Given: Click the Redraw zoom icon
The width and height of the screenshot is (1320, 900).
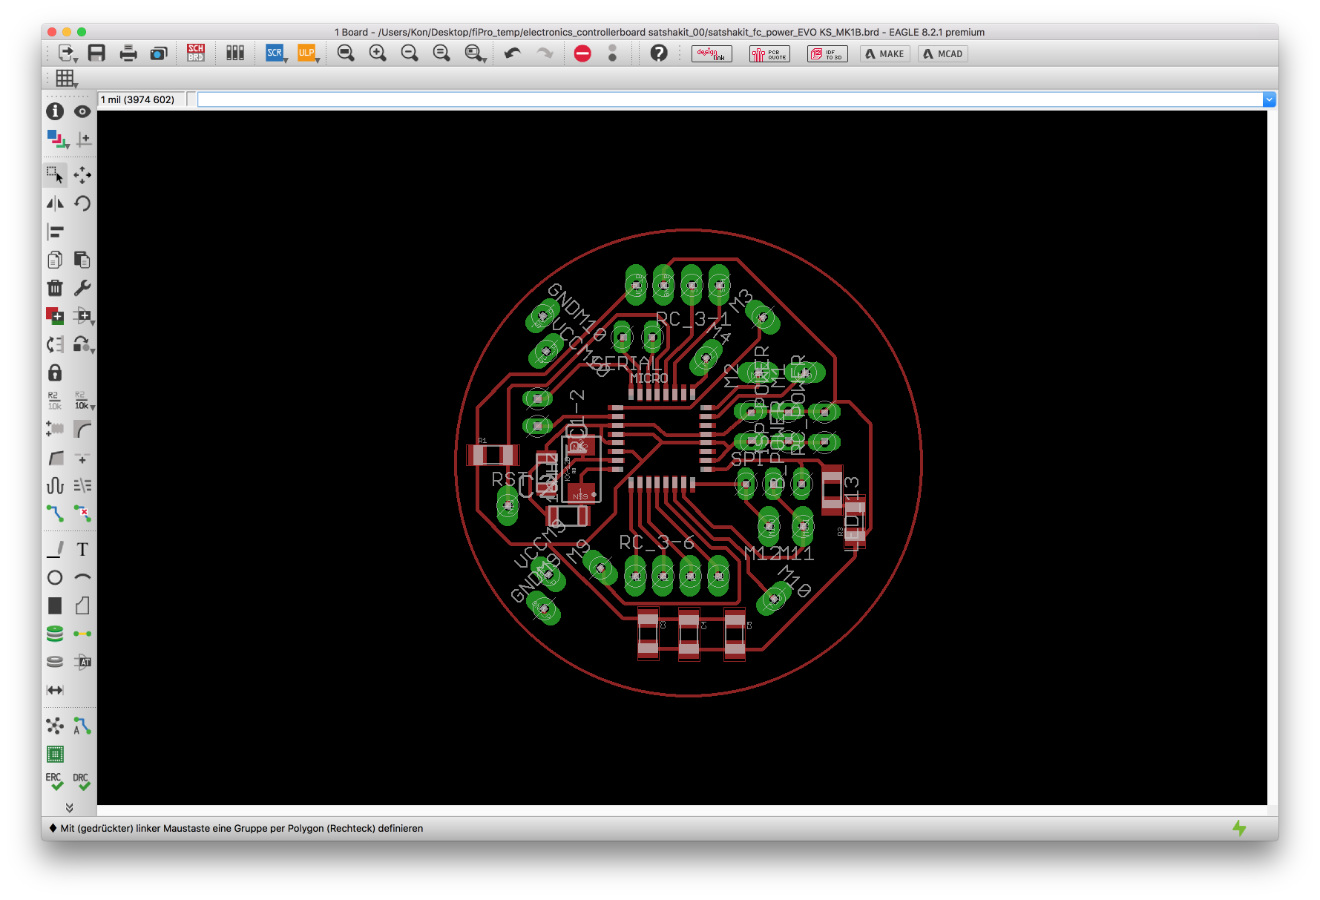Looking at the screenshot, I should pyautogui.click(x=441, y=53).
